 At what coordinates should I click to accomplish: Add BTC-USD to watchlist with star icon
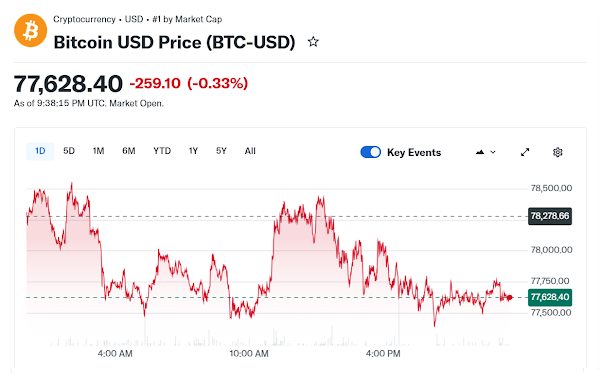[x=313, y=42]
